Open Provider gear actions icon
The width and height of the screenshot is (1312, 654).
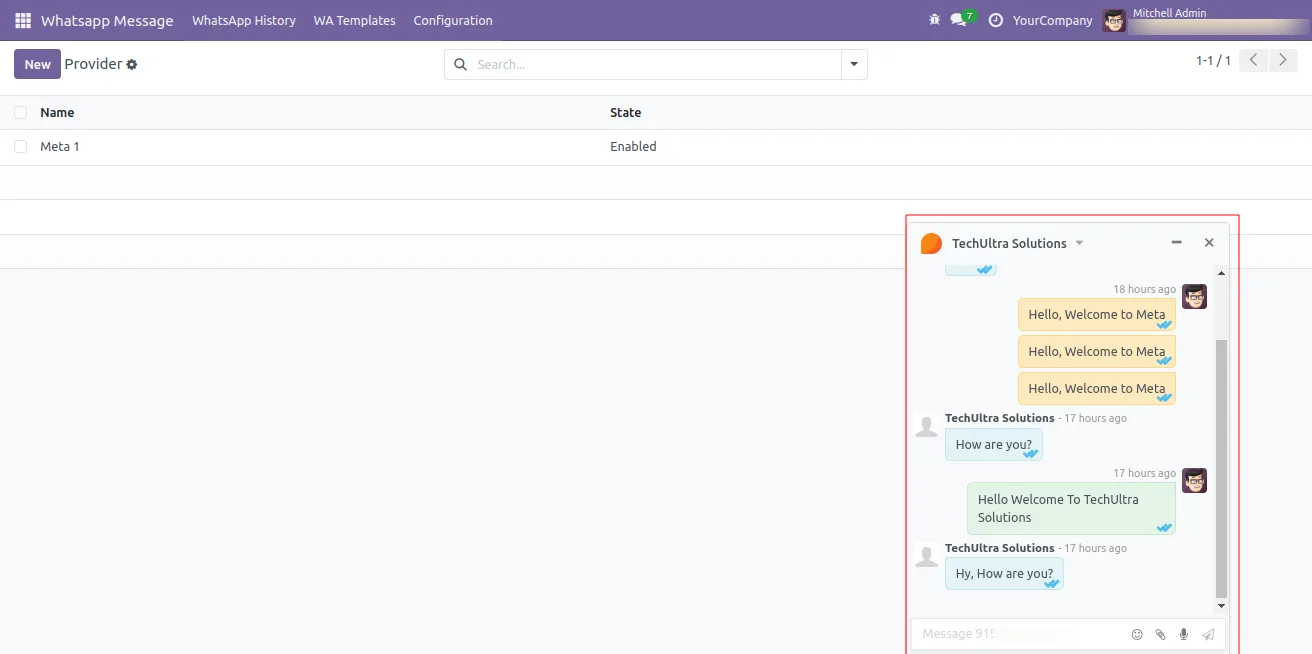[132, 65]
